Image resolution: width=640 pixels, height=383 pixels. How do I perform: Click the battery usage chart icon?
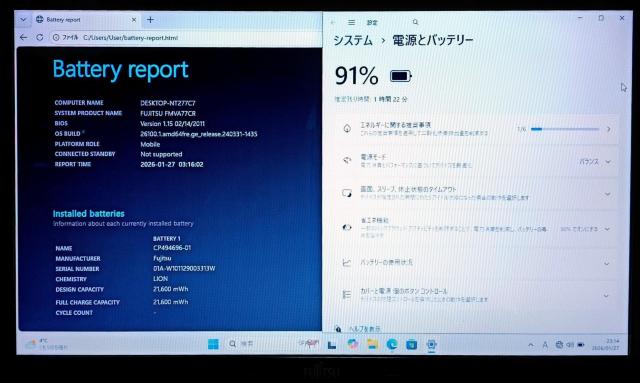pos(347,262)
